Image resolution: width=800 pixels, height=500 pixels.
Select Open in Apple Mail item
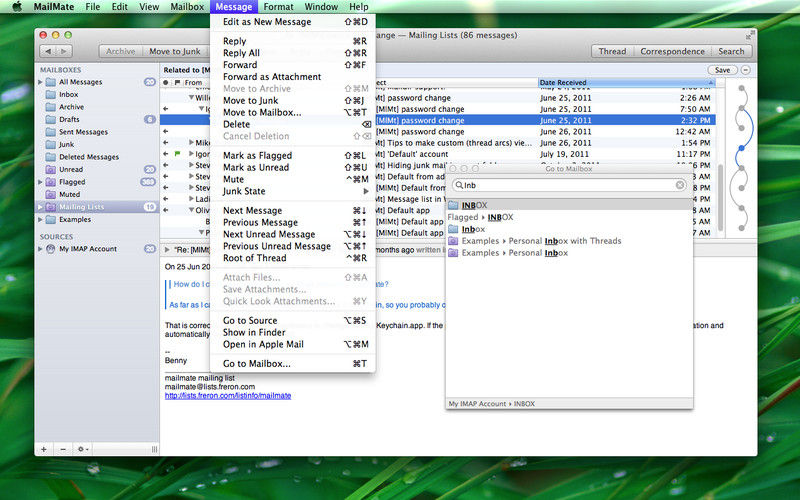(x=293, y=344)
